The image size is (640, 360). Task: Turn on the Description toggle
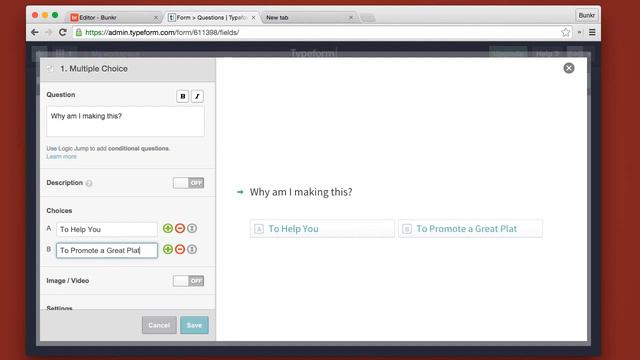tap(188, 183)
